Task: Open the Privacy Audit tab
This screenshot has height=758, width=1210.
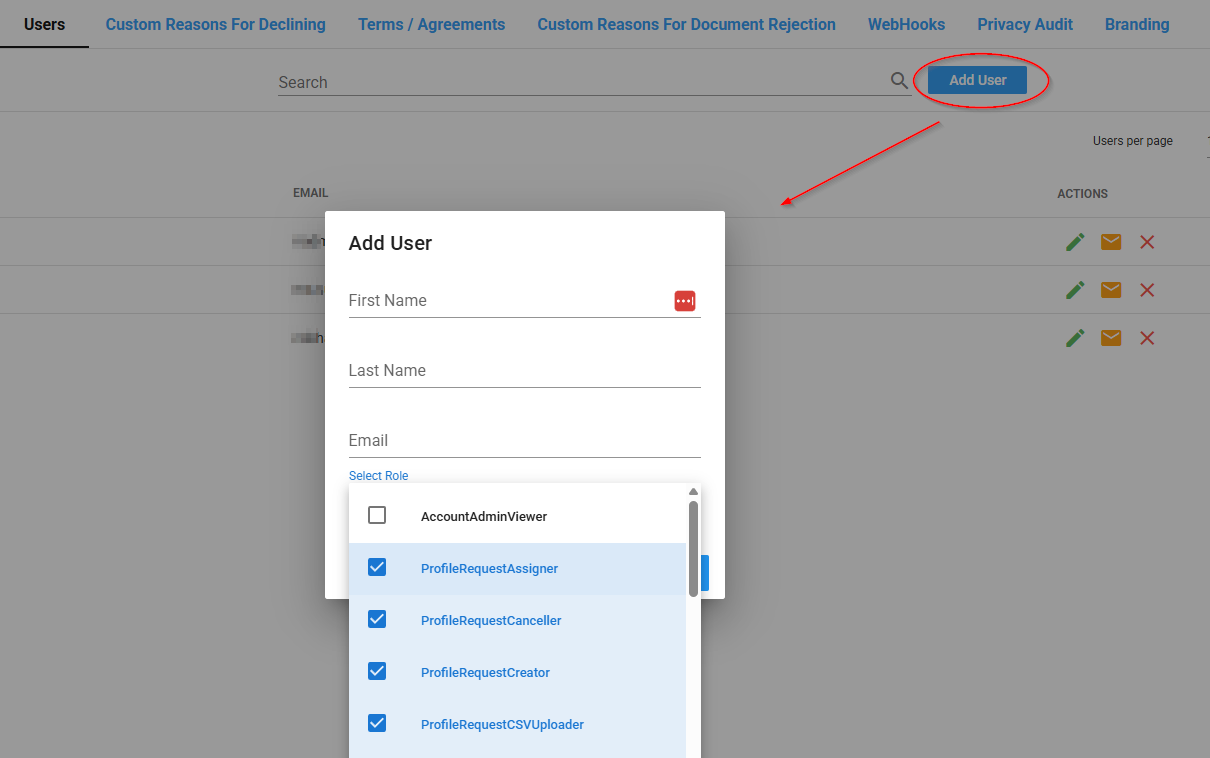Action: 1025,24
